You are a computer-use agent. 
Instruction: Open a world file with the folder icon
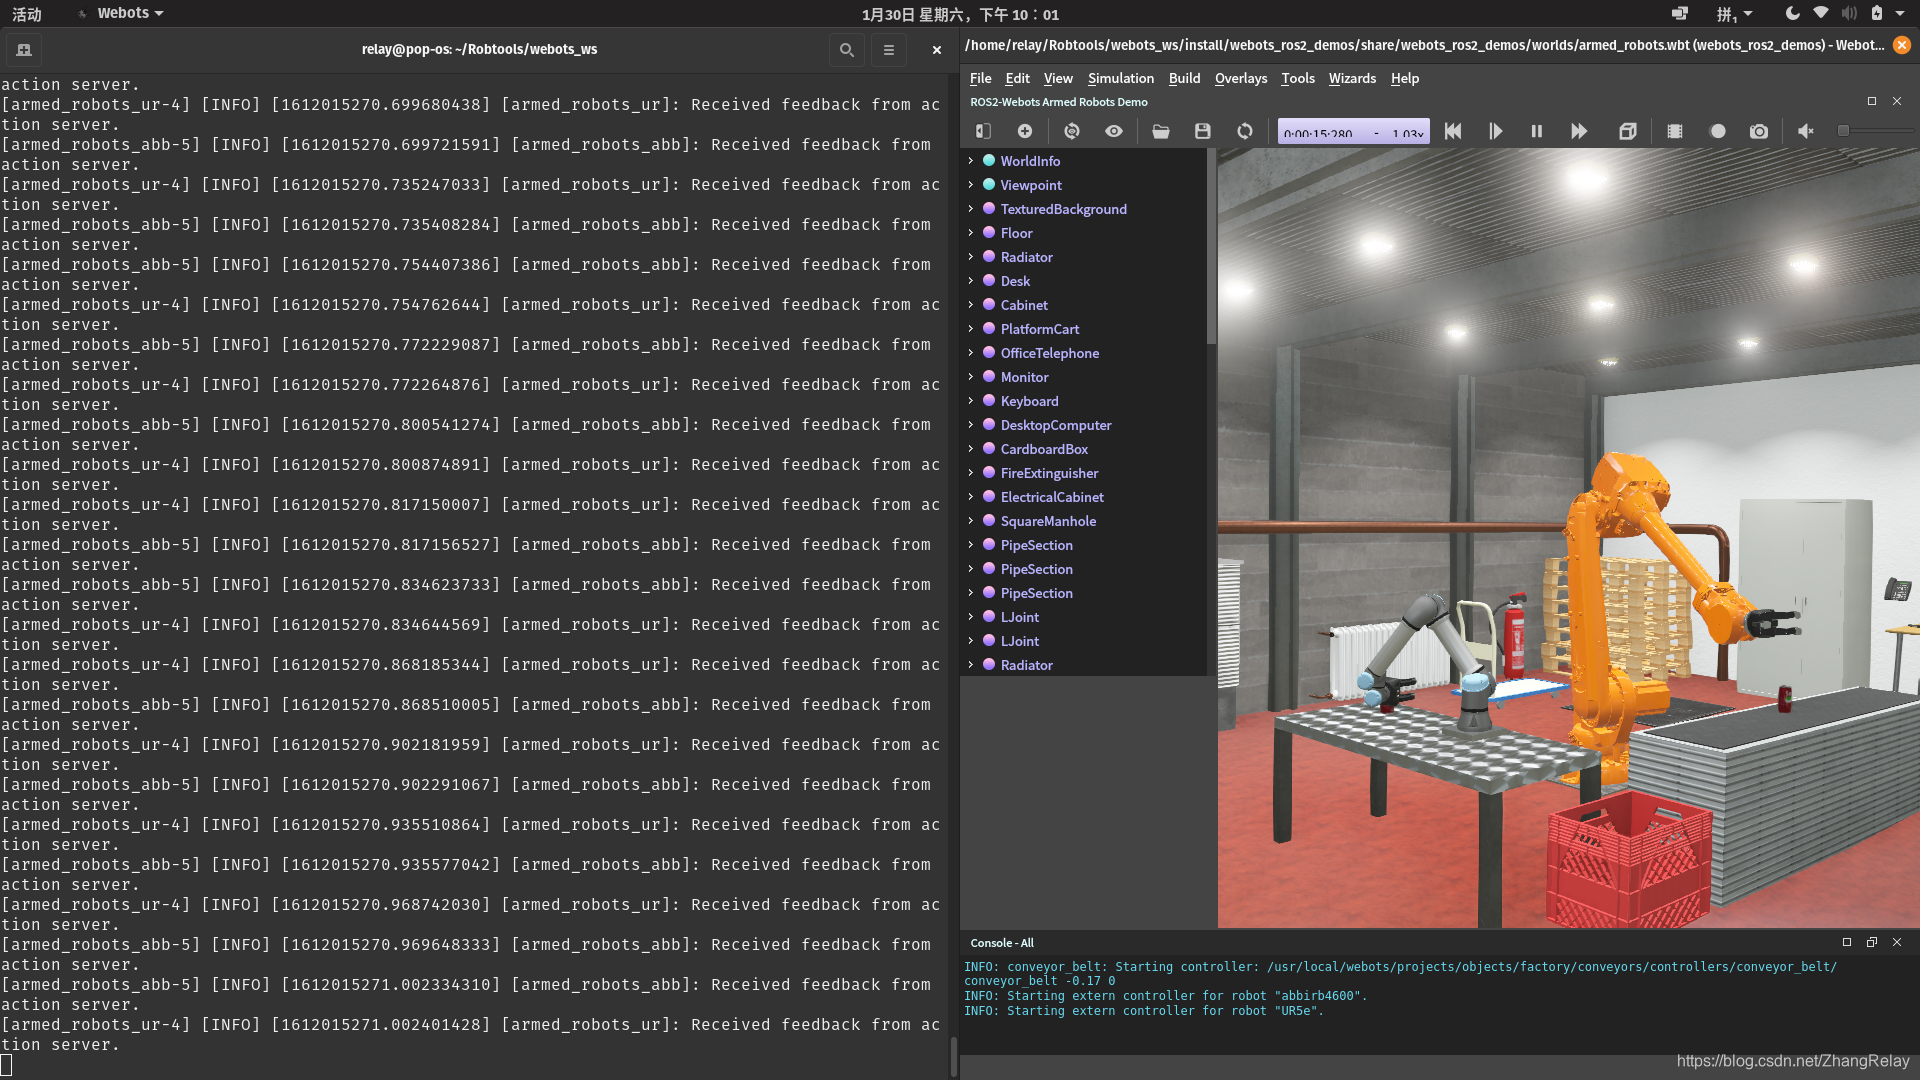tap(1160, 131)
